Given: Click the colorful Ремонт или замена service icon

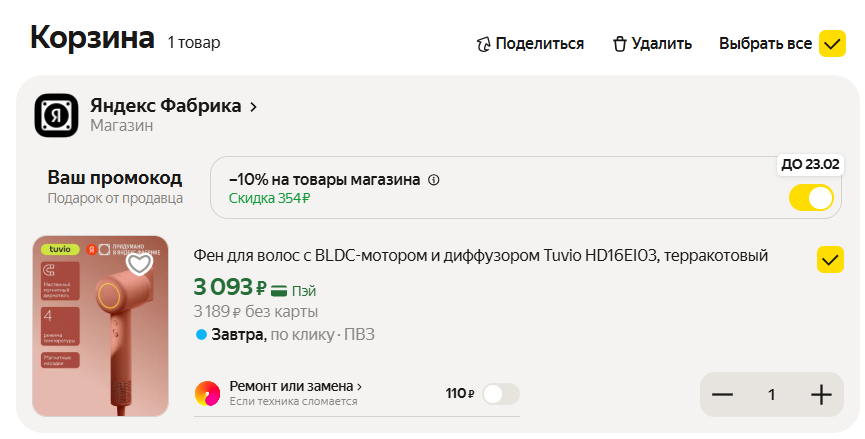Looking at the screenshot, I should [207, 393].
